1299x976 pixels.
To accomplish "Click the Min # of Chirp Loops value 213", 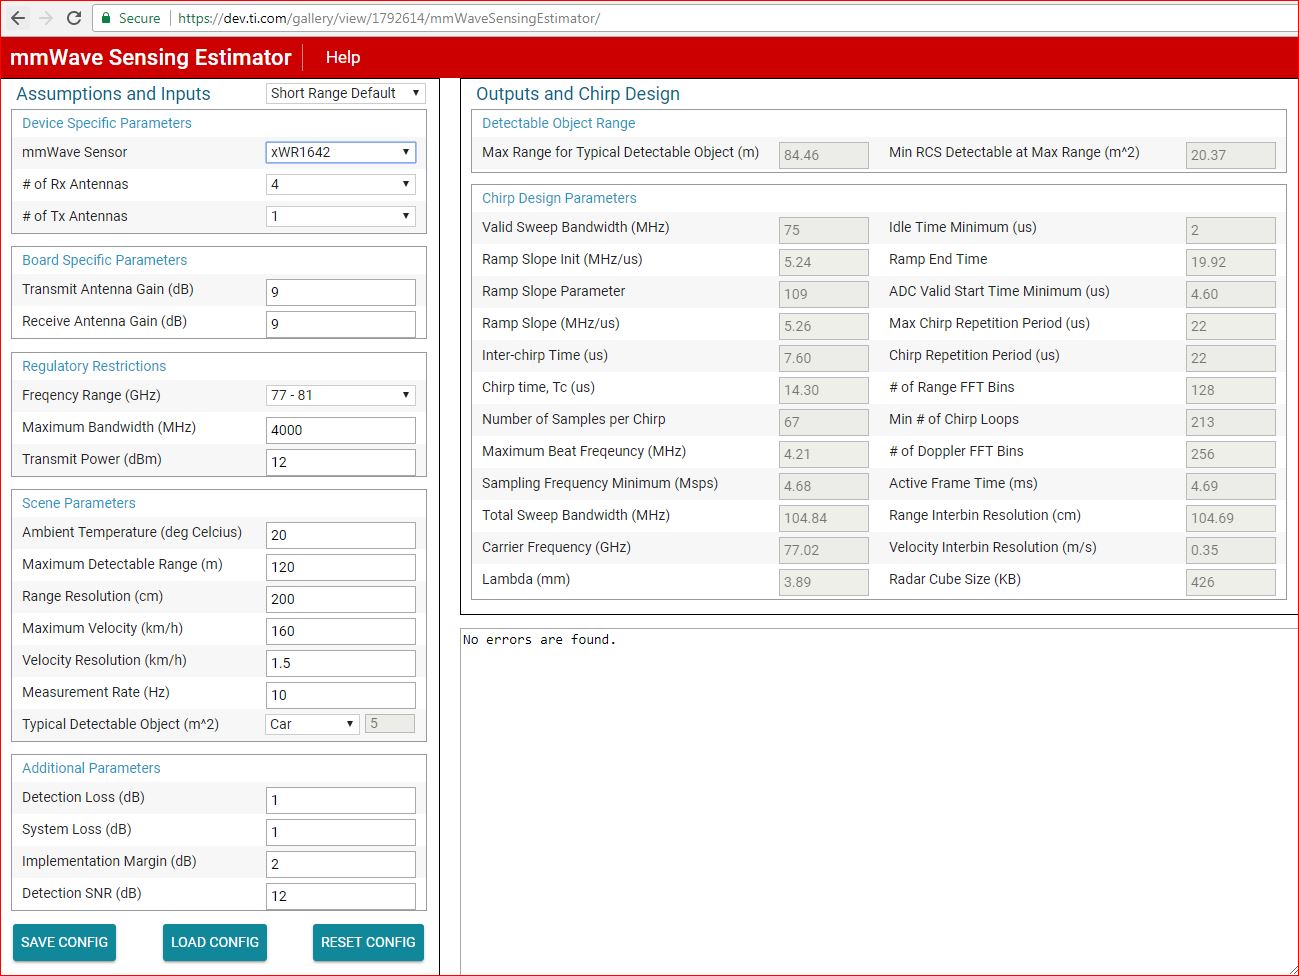I will [x=1231, y=422].
